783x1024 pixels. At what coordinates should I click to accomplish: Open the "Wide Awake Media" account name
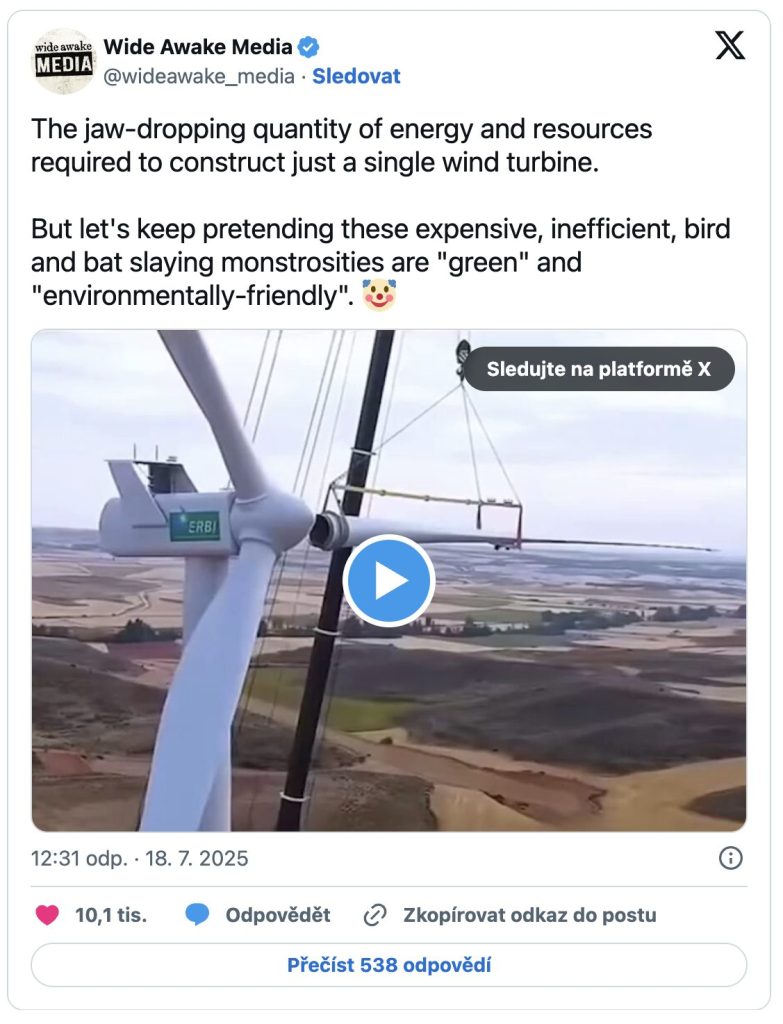click(x=198, y=46)
